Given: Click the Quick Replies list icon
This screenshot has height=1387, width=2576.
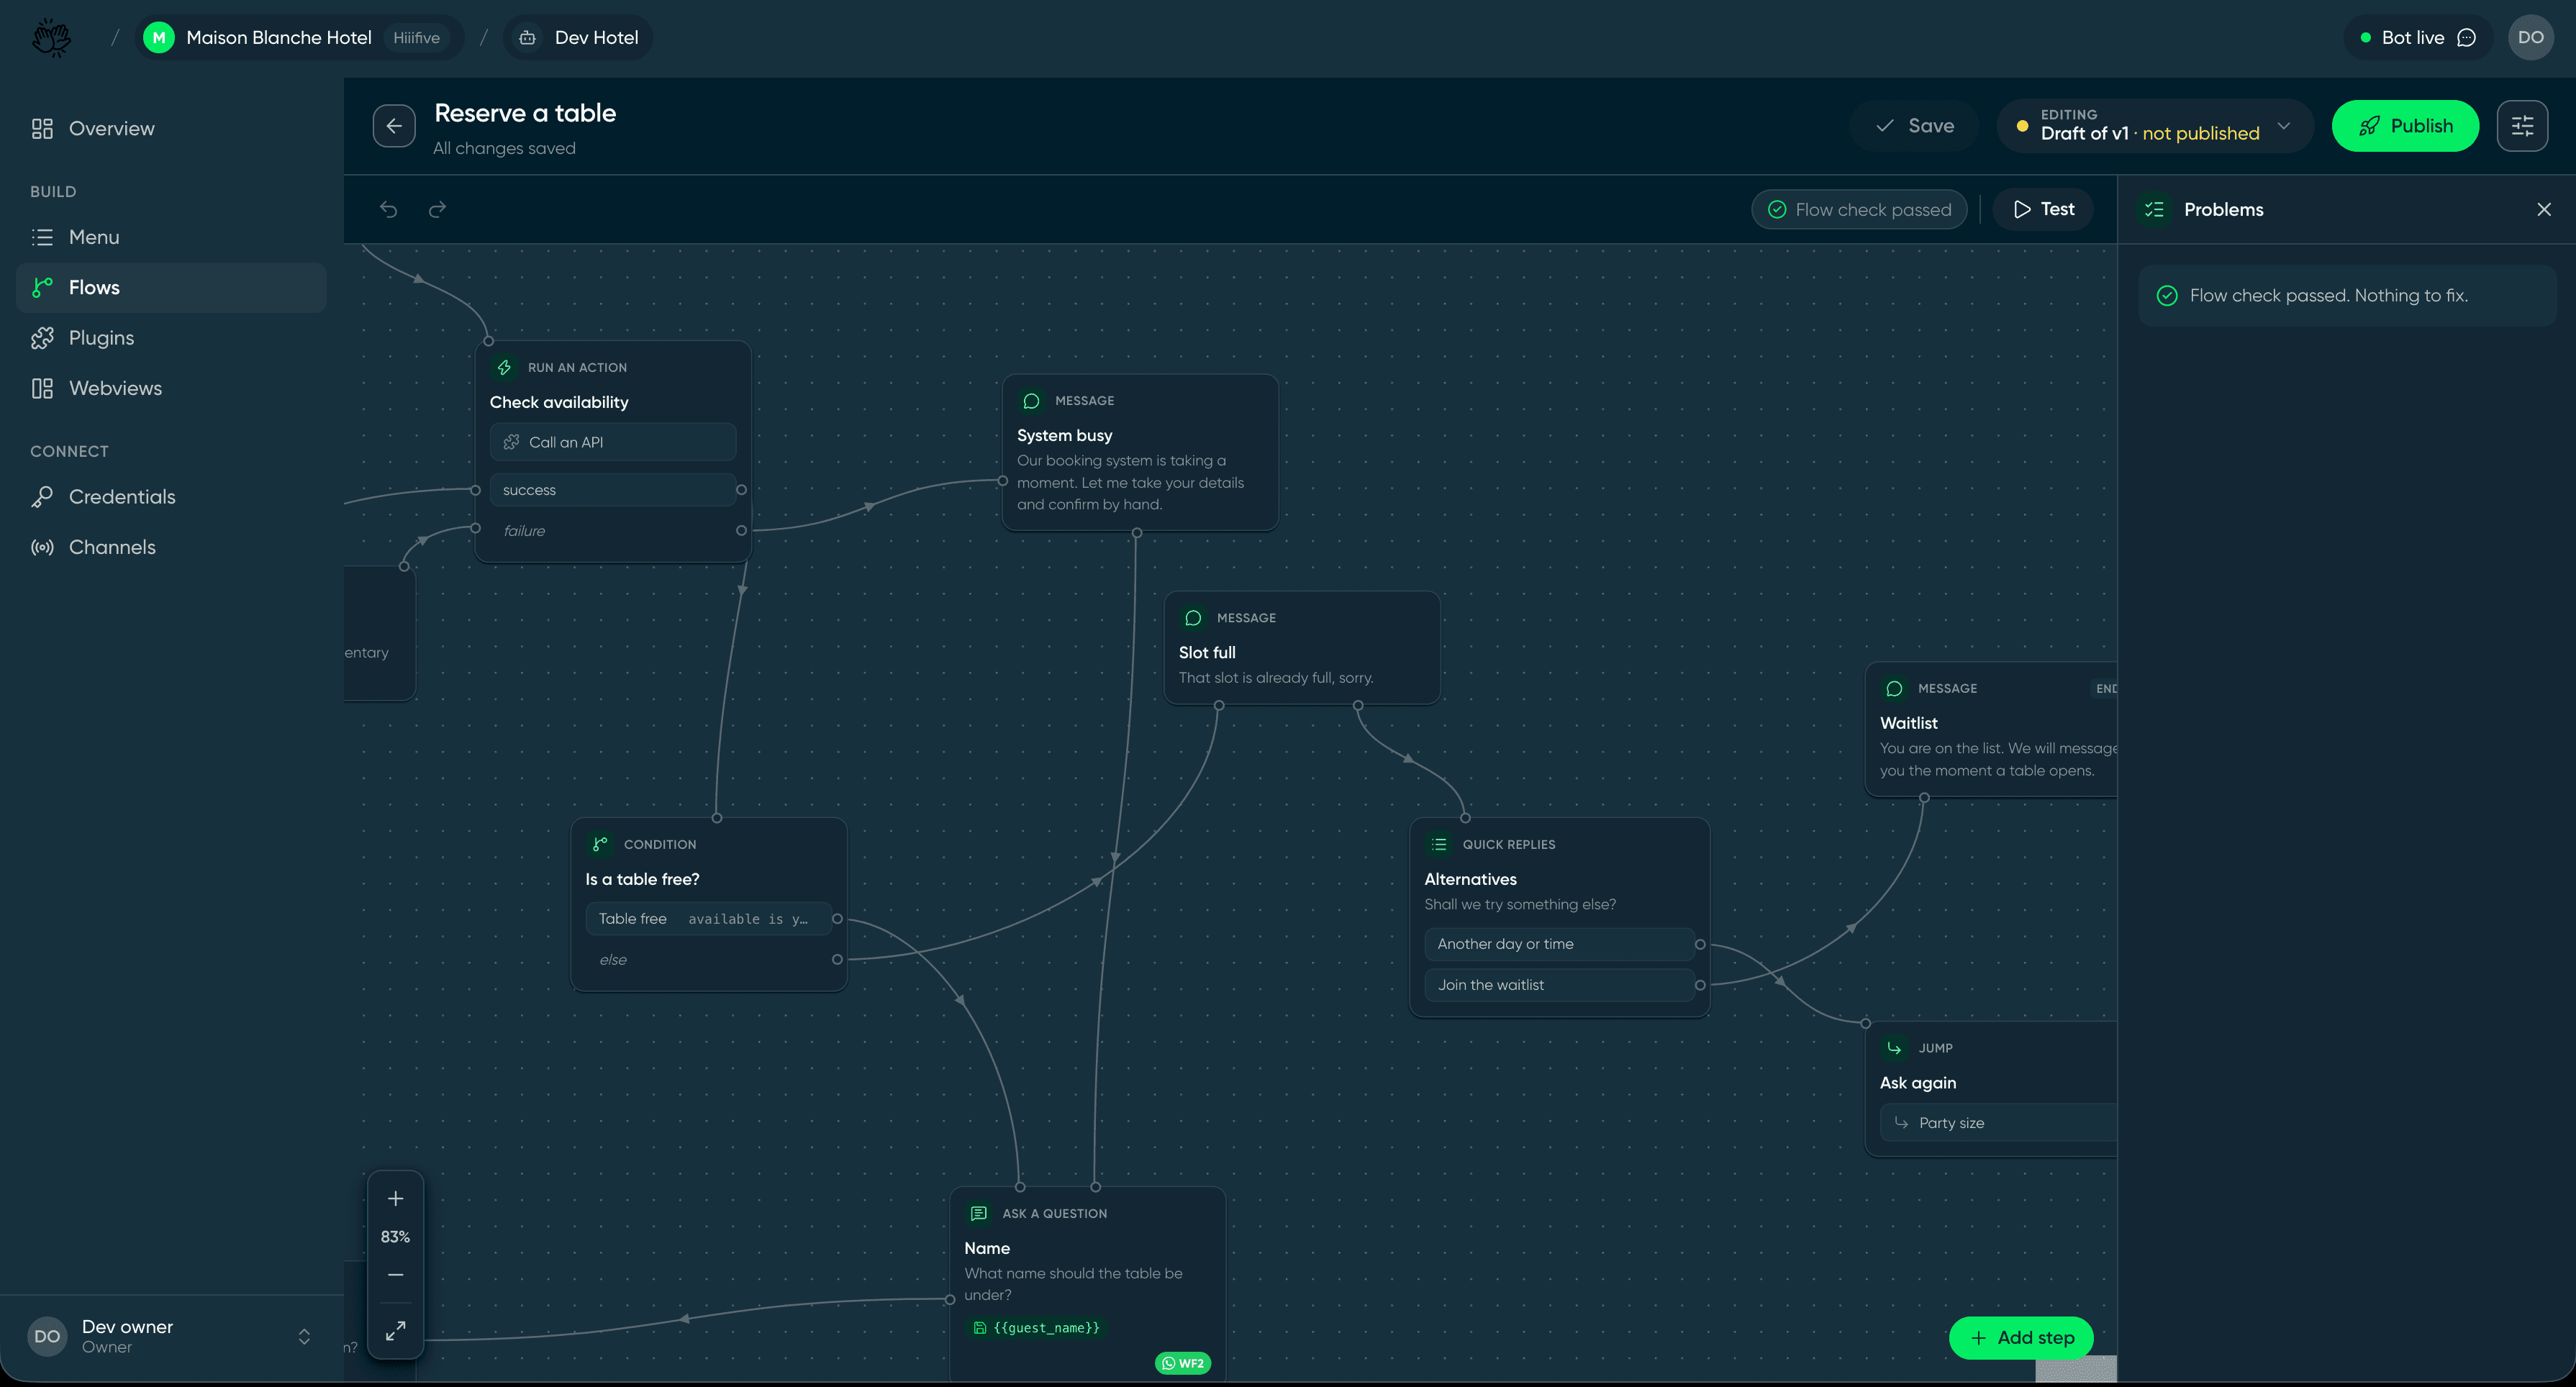Looking at the screenshot, I should point(1439,845).
